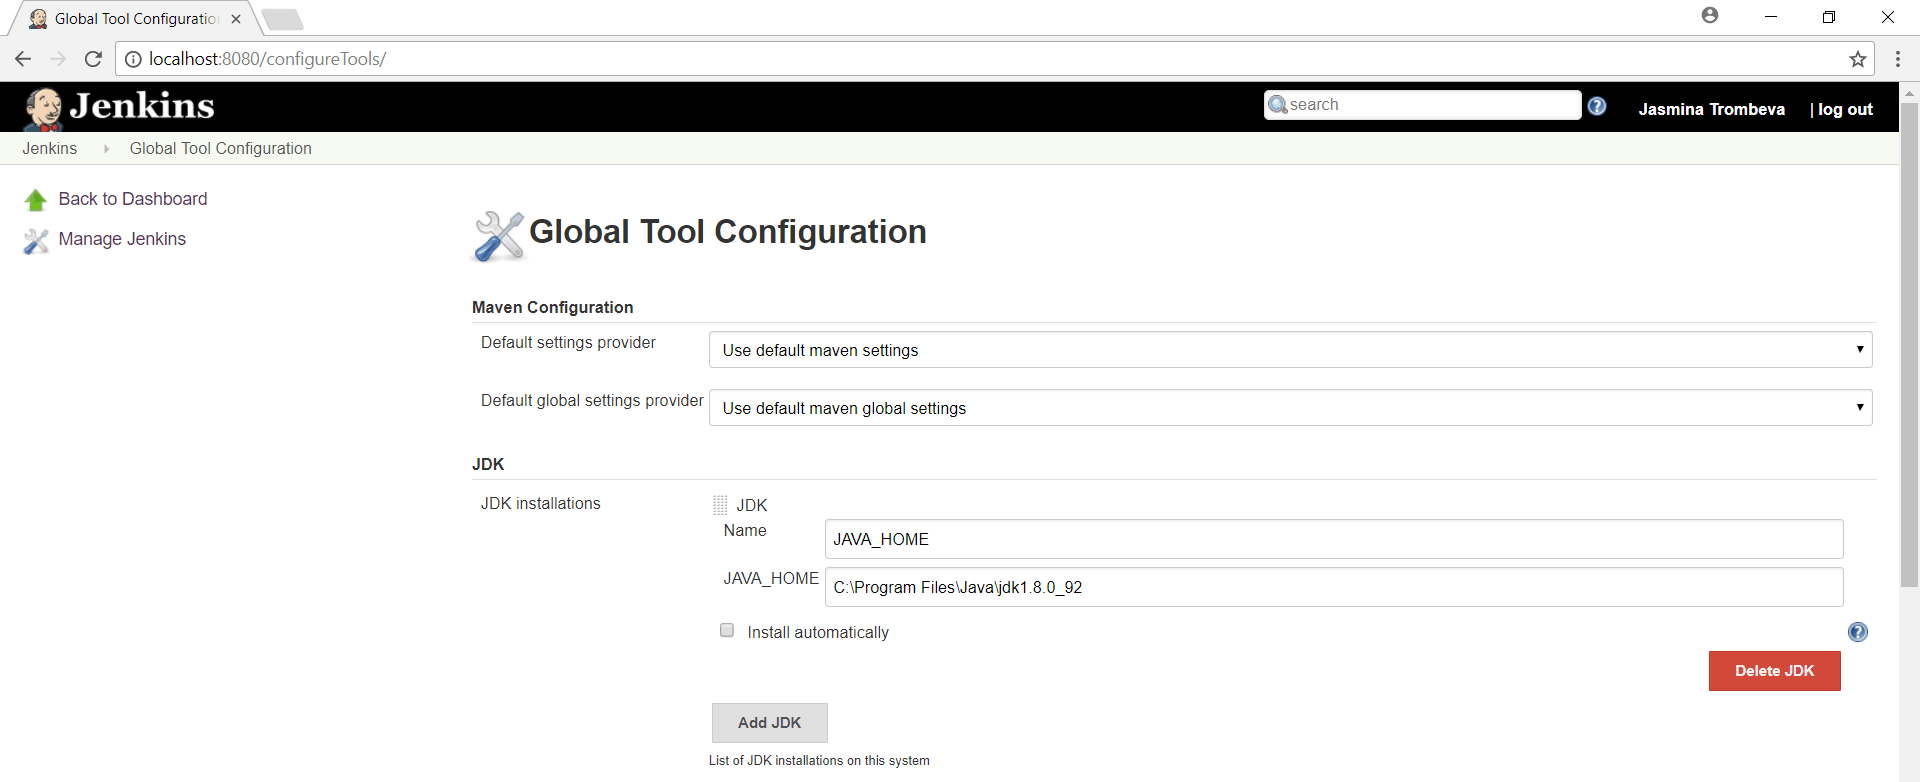Click the 'Default settings provider' label
The image size is (1920, 782).
(x=568, y=342)
